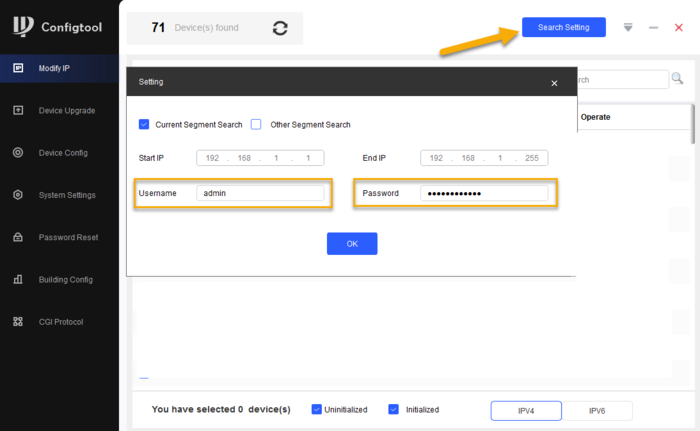
Task: Enable Other Segment Search checkbox
Action: (x=256, y=124)
